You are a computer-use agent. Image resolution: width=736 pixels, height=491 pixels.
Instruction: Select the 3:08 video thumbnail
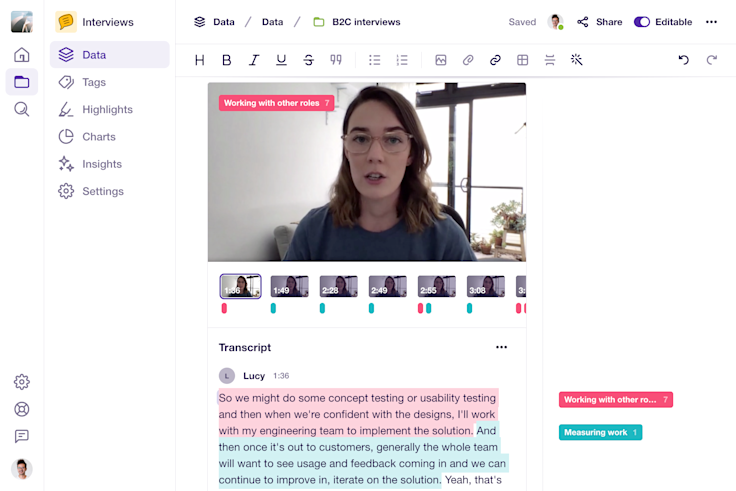486,286
